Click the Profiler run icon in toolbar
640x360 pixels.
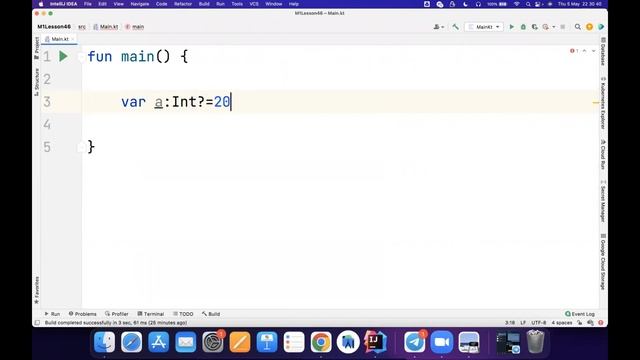[x=546, y=27]
